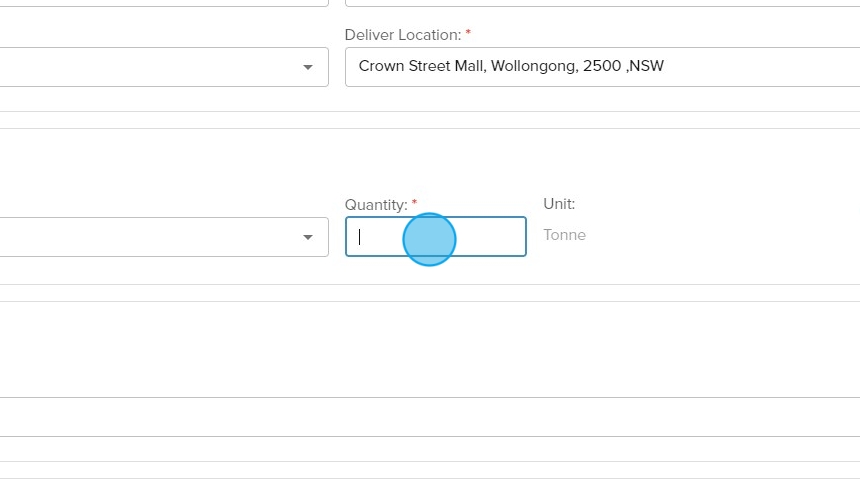
Task: Click the text cursor in Quantity box
Action: (360, 237)
